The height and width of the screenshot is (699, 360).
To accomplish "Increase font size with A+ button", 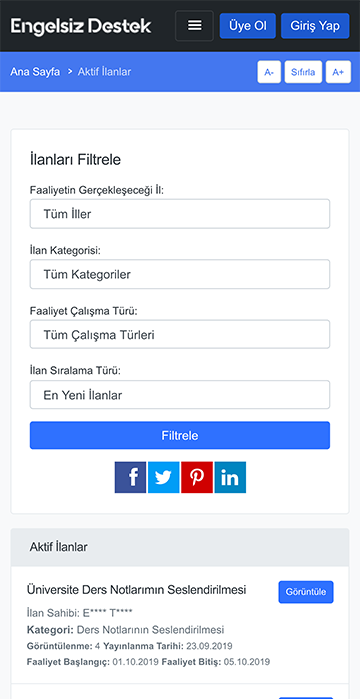I will (x=338, y=72).
